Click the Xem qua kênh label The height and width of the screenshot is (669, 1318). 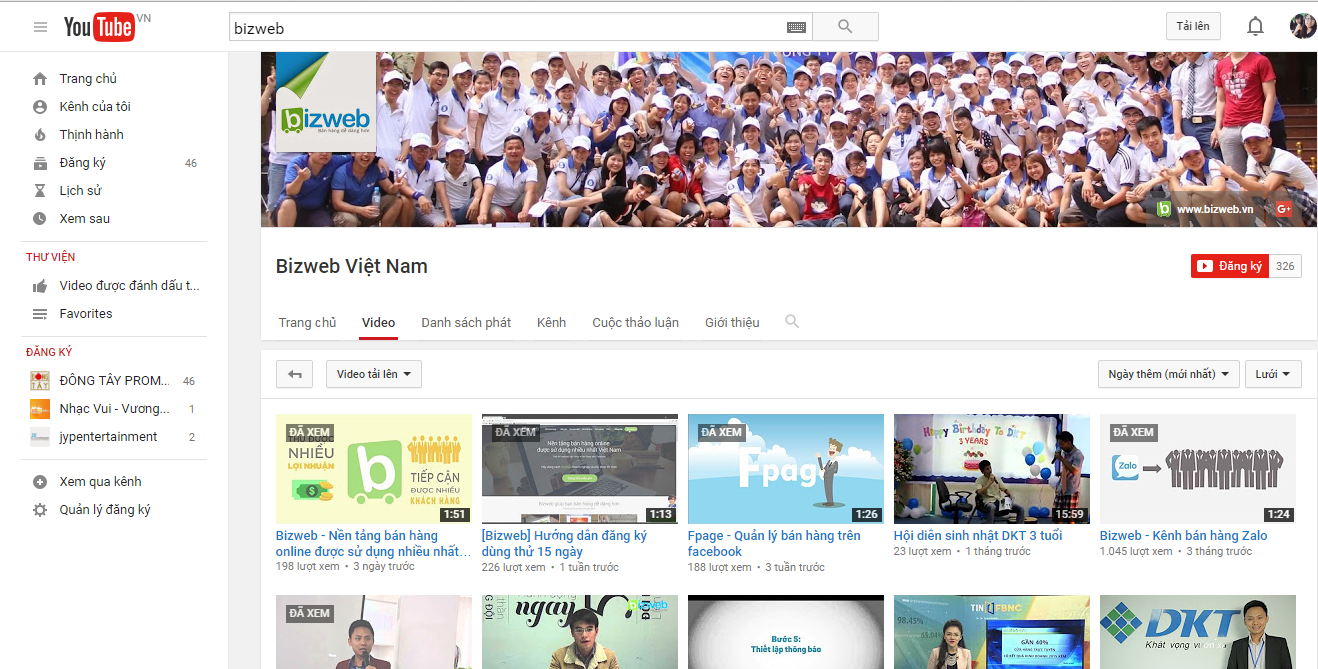click(x=101, y=482)
